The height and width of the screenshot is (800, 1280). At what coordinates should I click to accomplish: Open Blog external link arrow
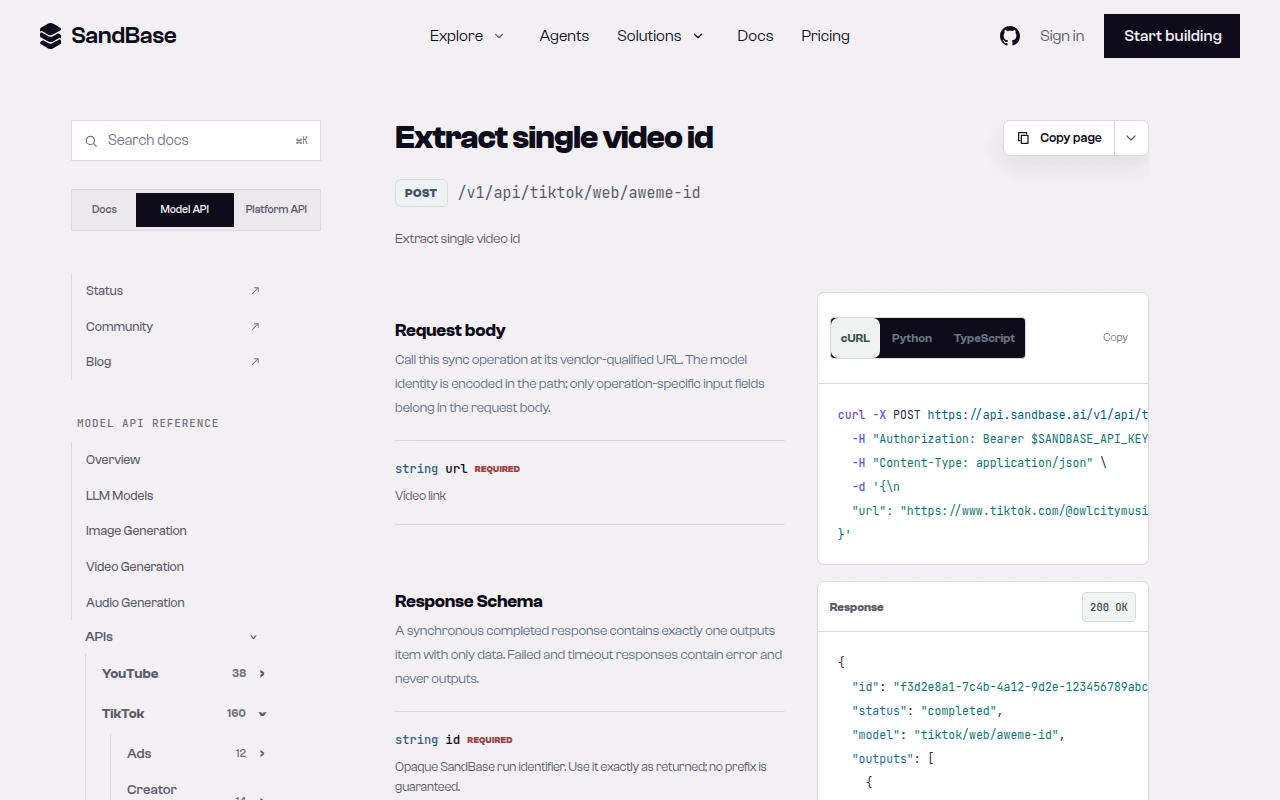point(255,362)
